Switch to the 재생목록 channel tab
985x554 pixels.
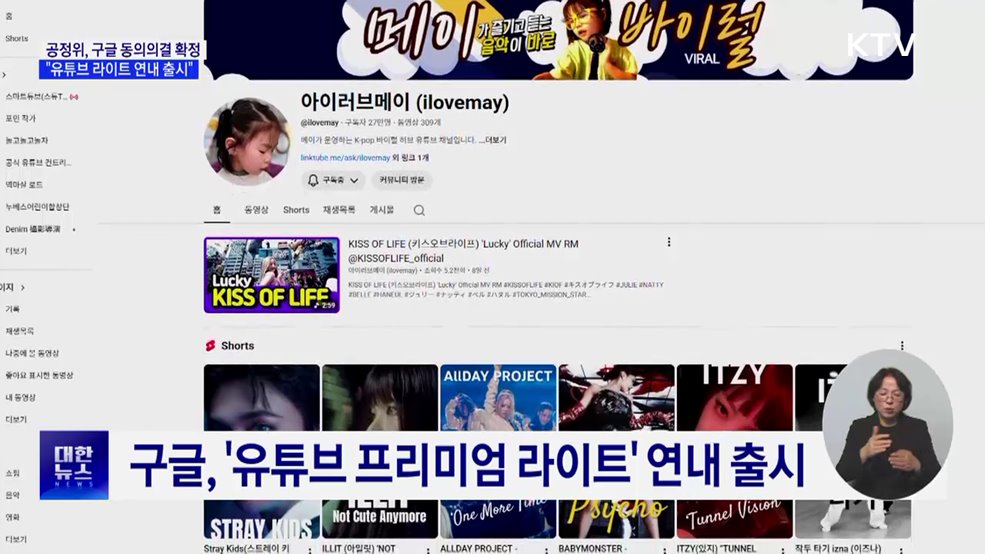(x=339, y=210)
